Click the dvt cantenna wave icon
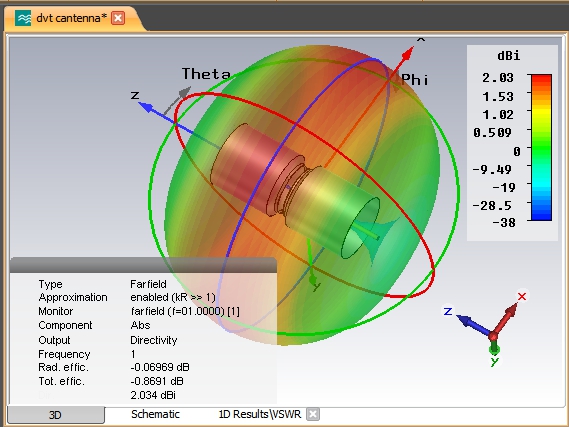Viewport: 569px width, 427px height. point(23,18)
